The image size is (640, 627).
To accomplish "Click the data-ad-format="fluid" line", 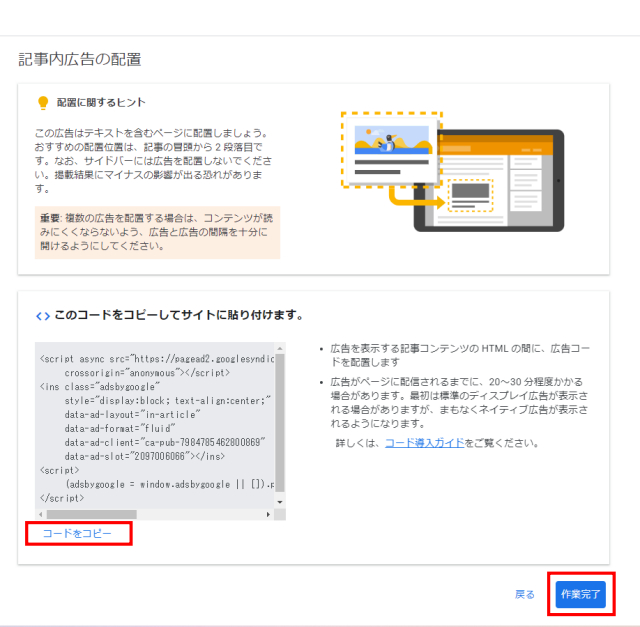I will coord(120,429).
